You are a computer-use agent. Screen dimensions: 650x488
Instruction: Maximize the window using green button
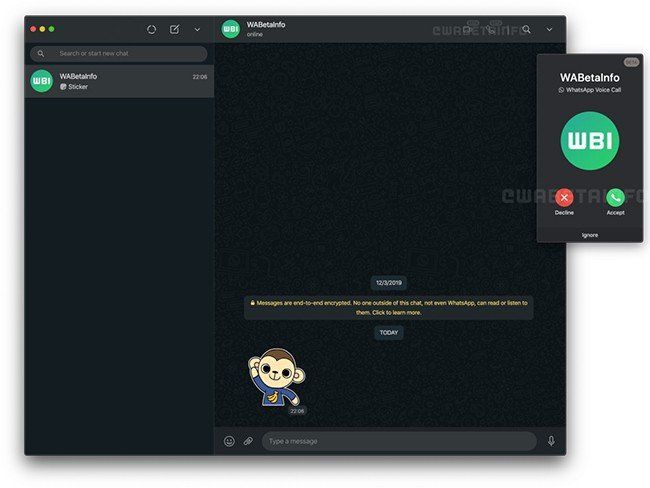pos(51,29)
